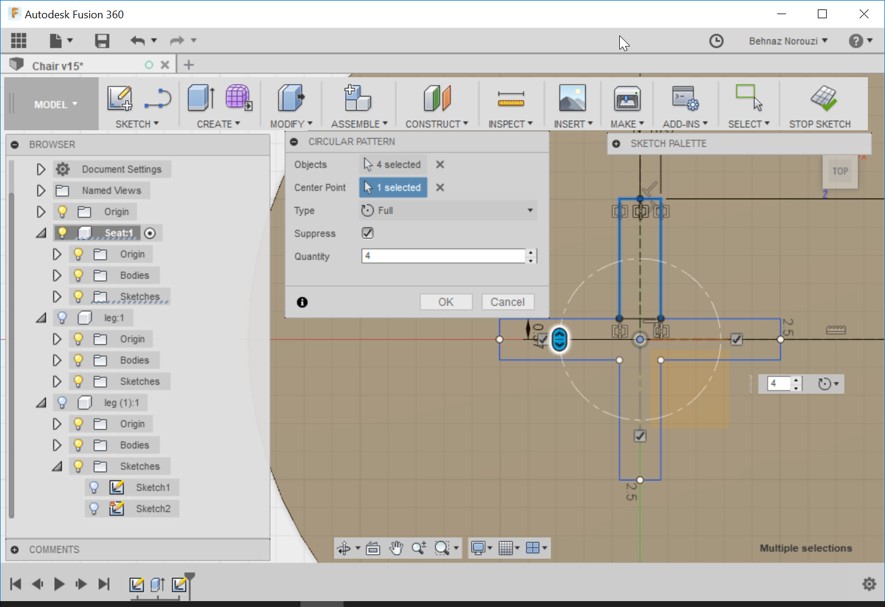Toggle visibility bulb of Seat:1 component

click(63, 233)
